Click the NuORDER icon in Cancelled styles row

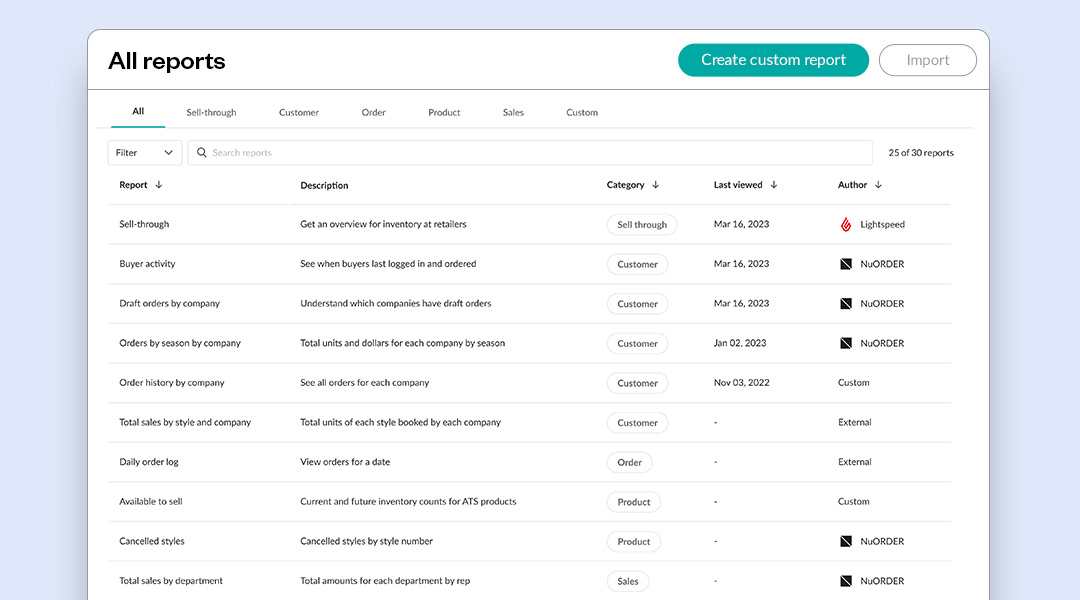[846, 542]
